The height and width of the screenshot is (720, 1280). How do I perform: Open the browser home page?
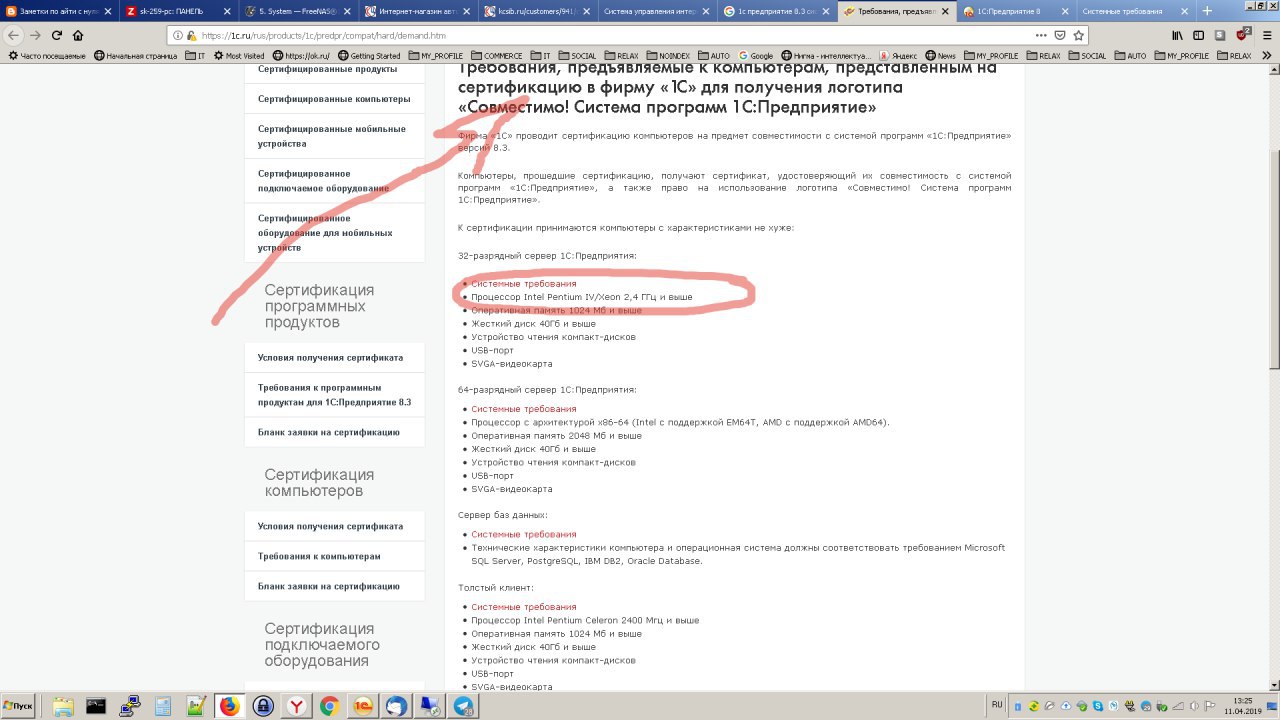pos(78,34)
